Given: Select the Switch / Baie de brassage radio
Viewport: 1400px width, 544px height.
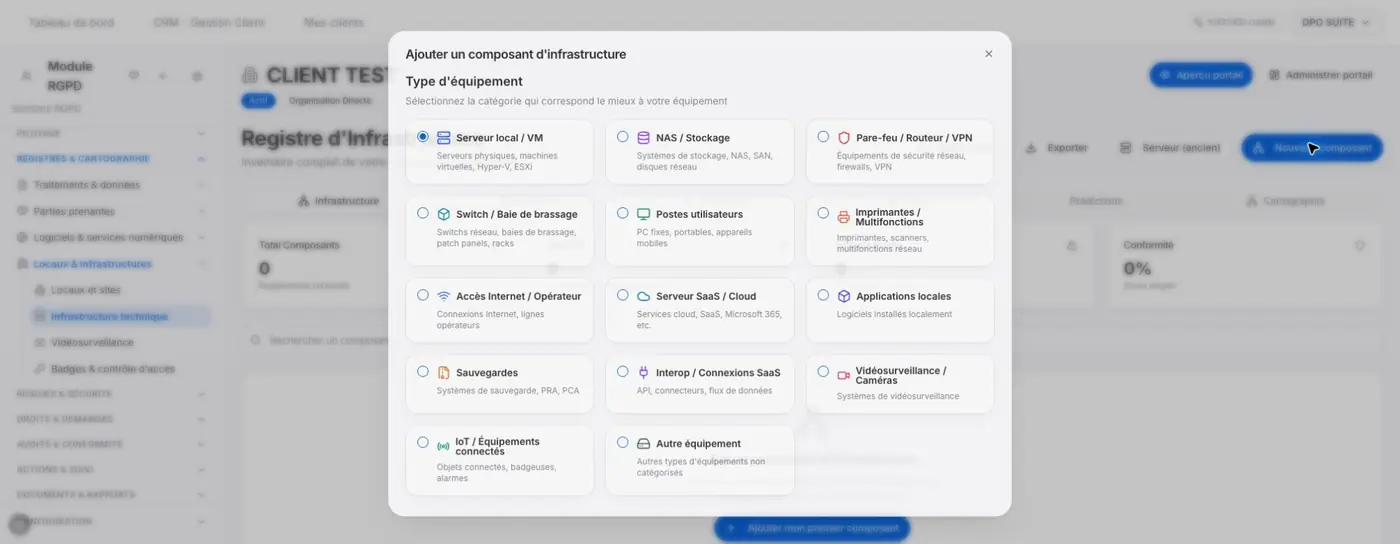Looking at the screenshot, I should tap(423, 213).
